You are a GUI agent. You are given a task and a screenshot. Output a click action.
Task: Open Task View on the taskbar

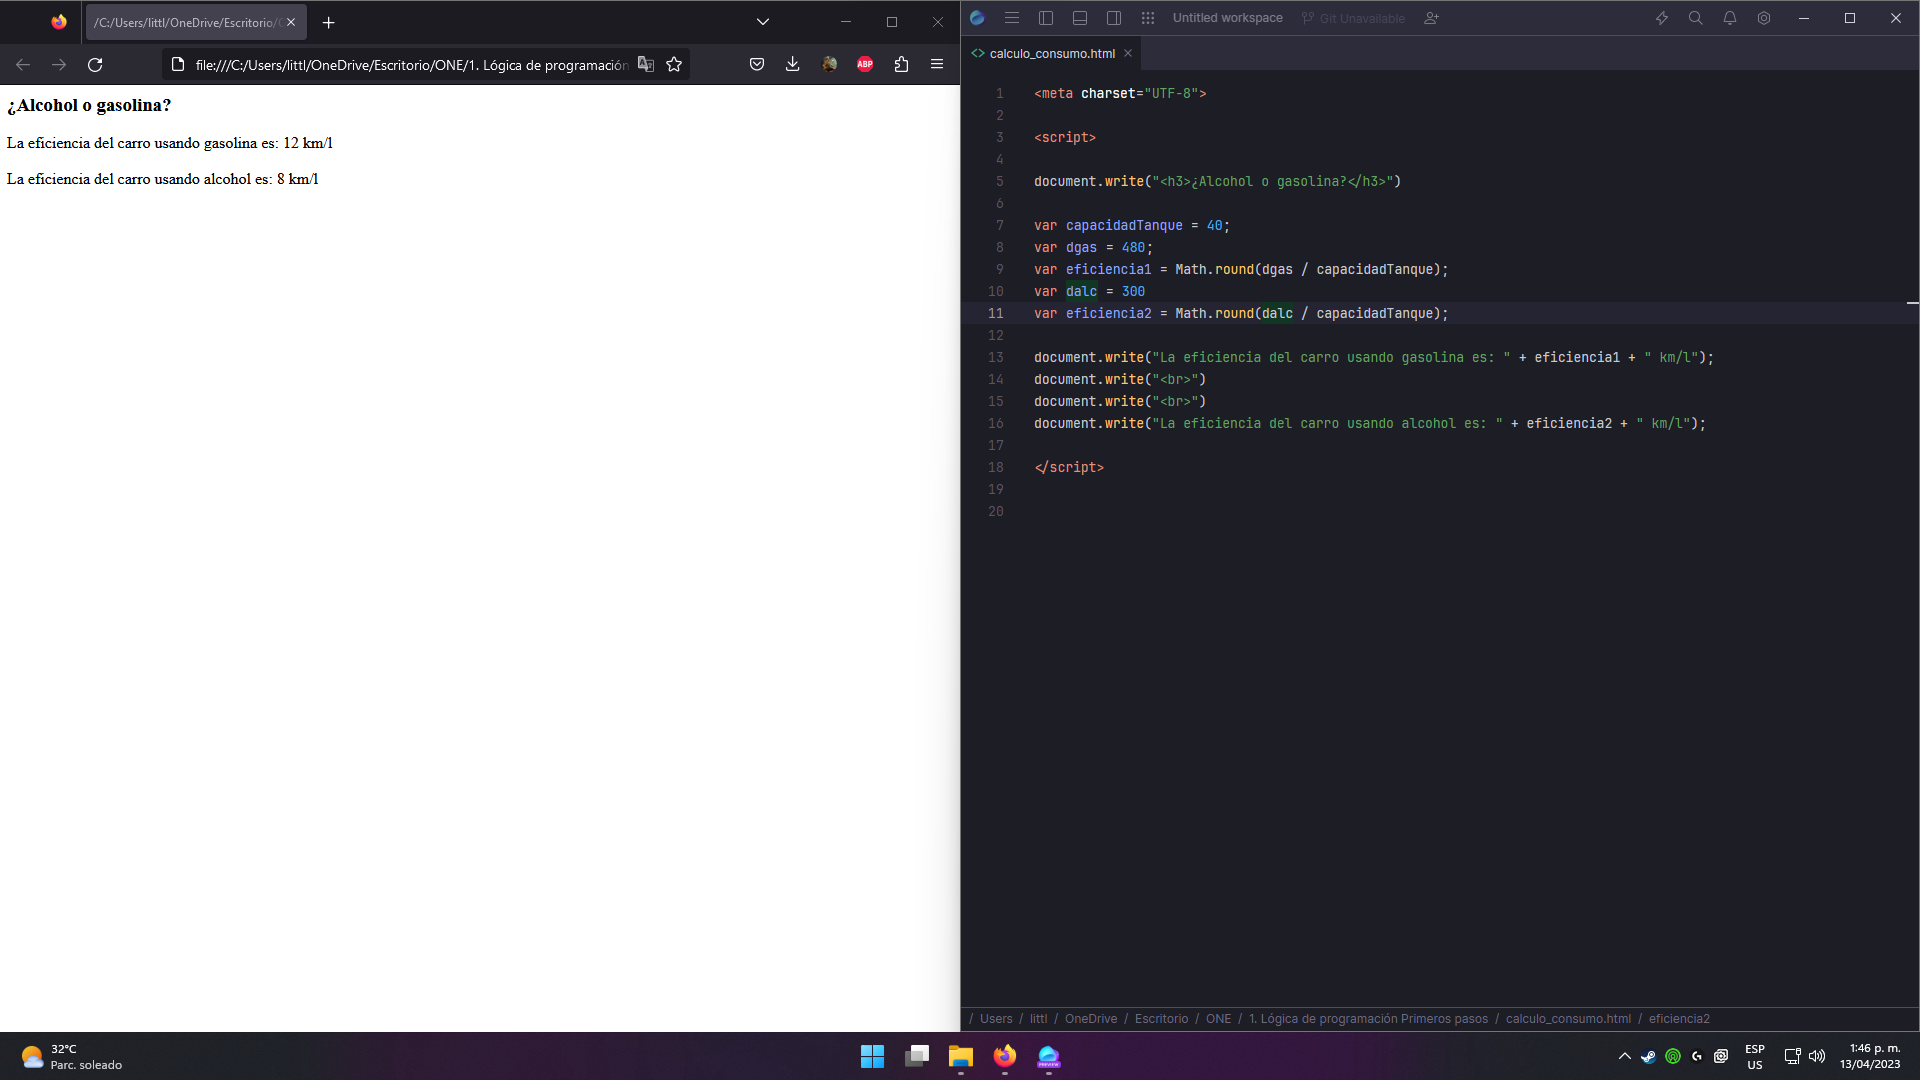click(917, 1056)
